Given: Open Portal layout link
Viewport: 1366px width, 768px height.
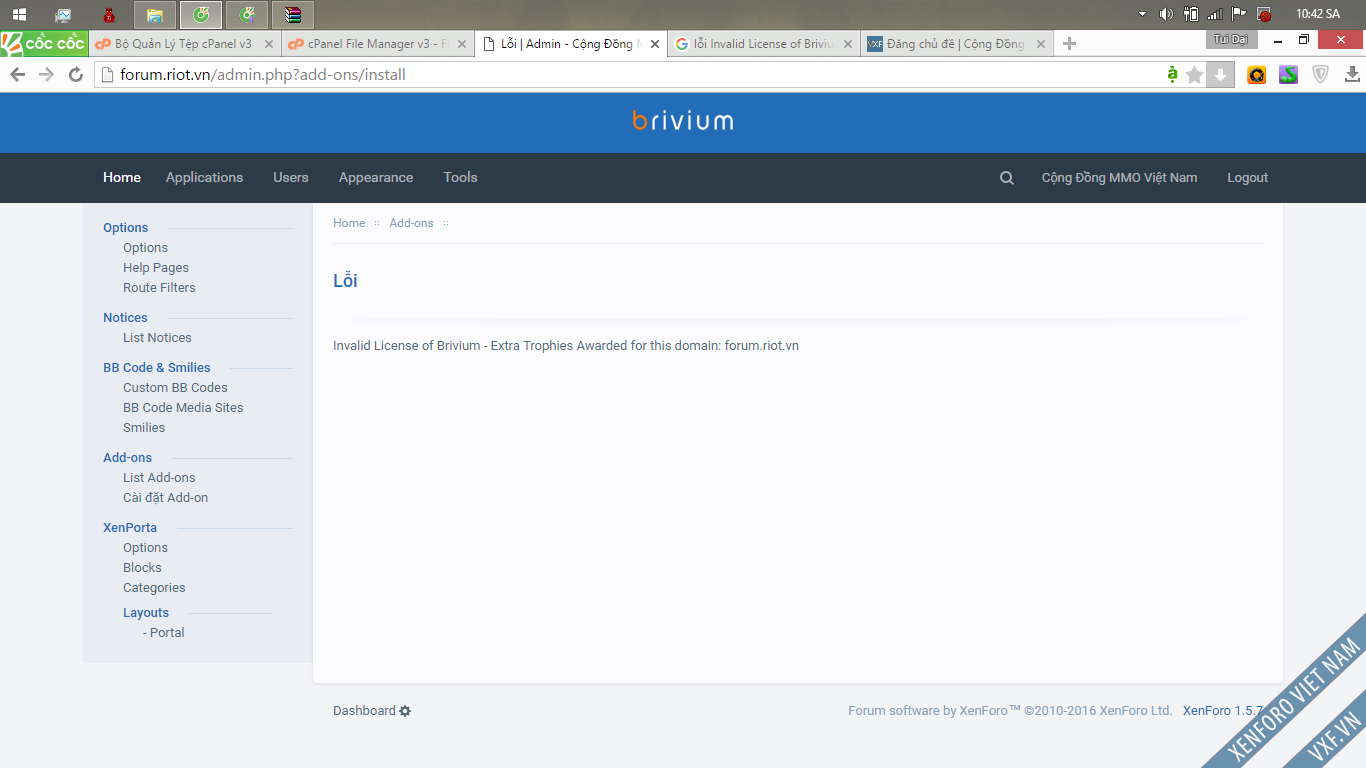Looking at the screenshot, I should click(x=164, y=633).
